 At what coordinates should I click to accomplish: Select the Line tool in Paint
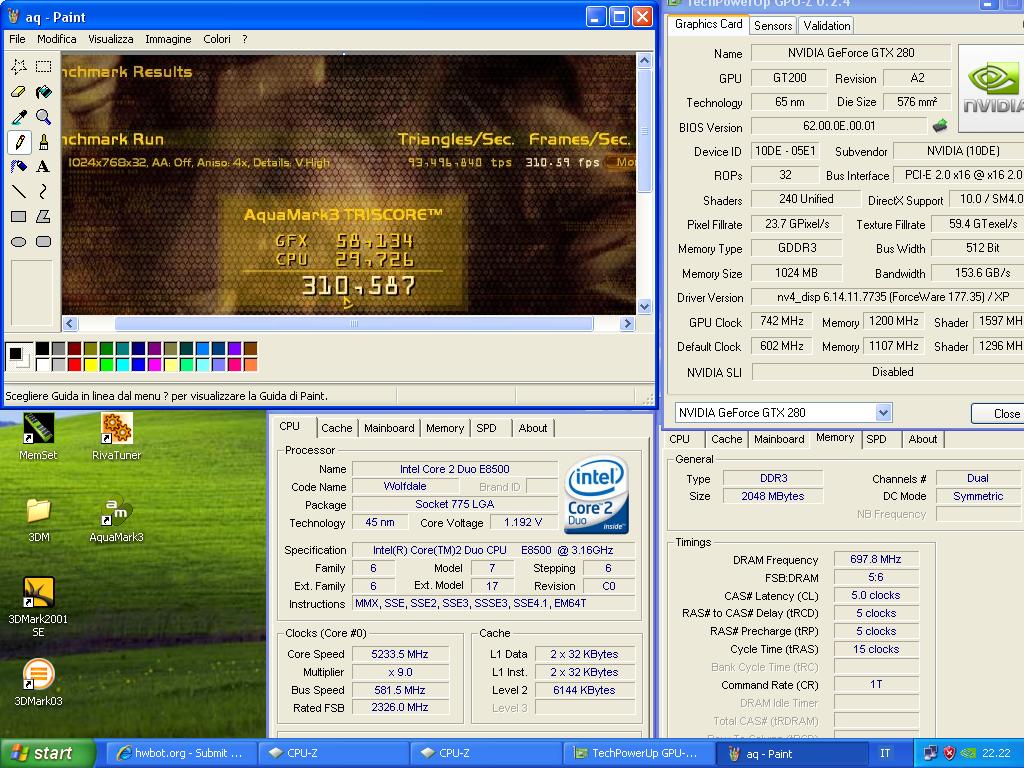[19, 191]
